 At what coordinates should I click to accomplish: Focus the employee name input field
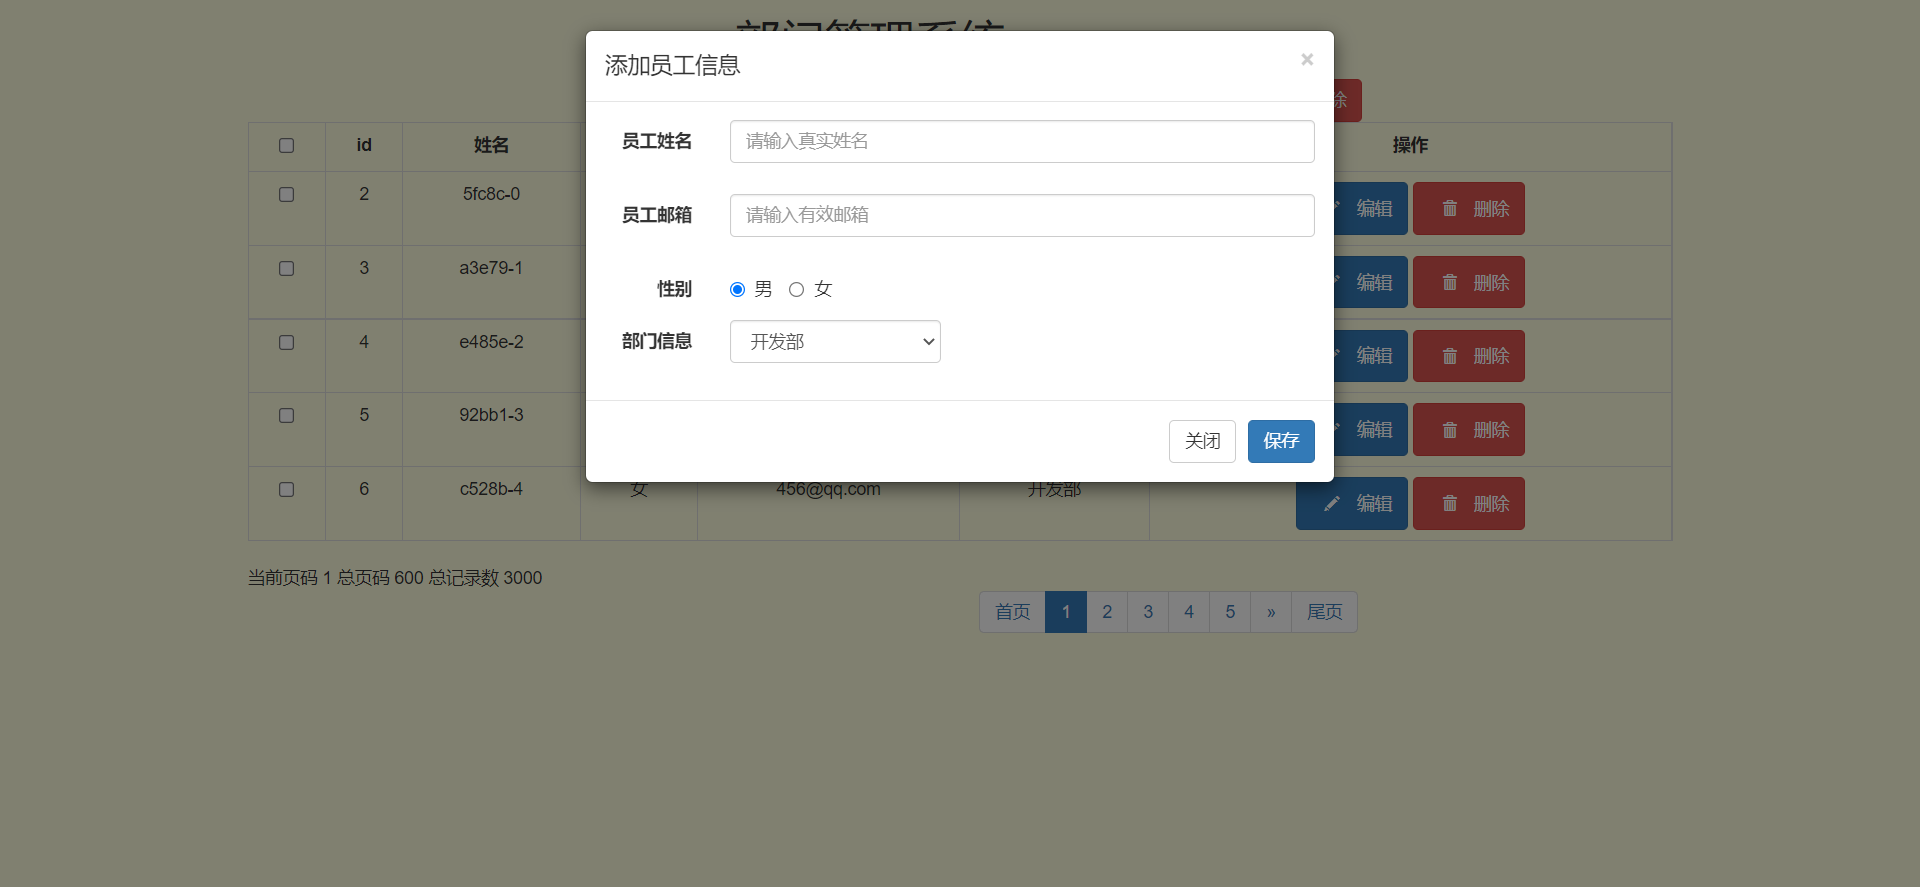coord(1022,141)
